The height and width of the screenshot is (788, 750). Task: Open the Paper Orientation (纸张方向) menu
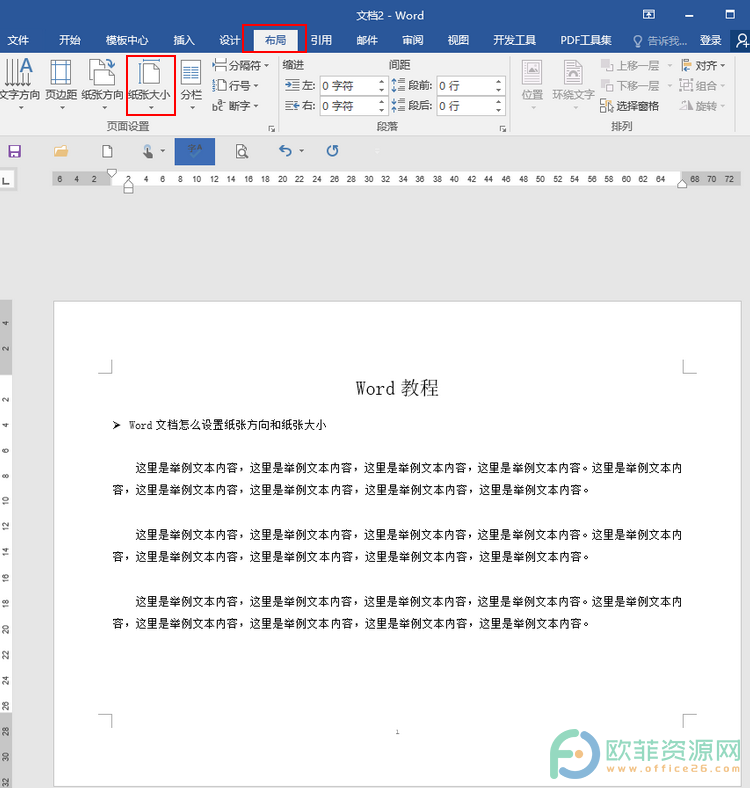[103, 84]
